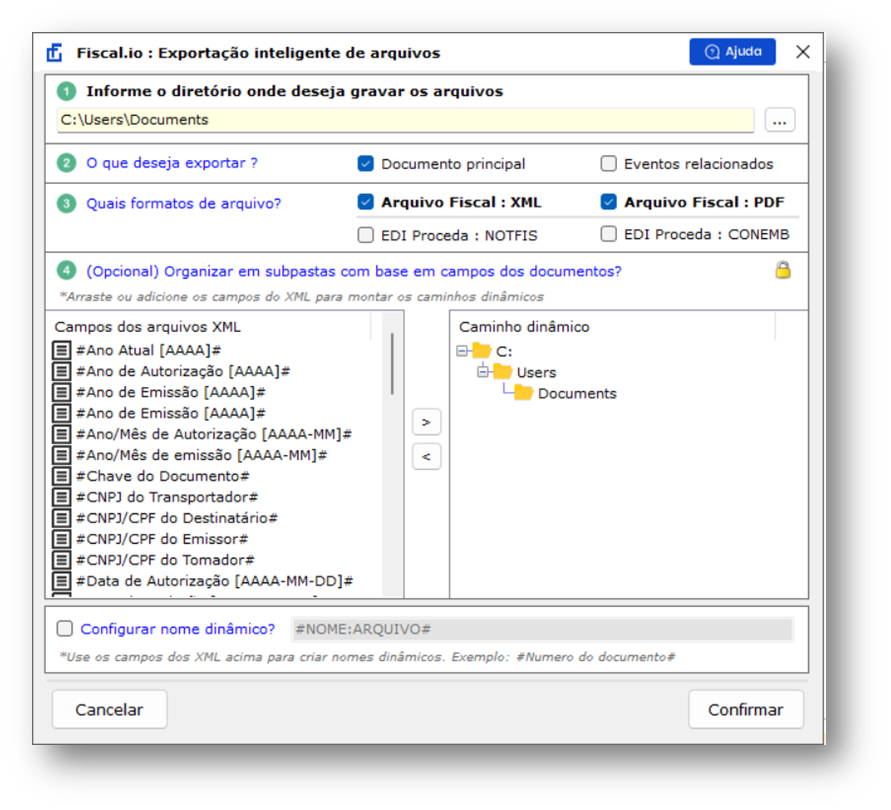Click the remove field left arrow button
The width and height of the screenshot is (891, 810).
coord(426,456)
